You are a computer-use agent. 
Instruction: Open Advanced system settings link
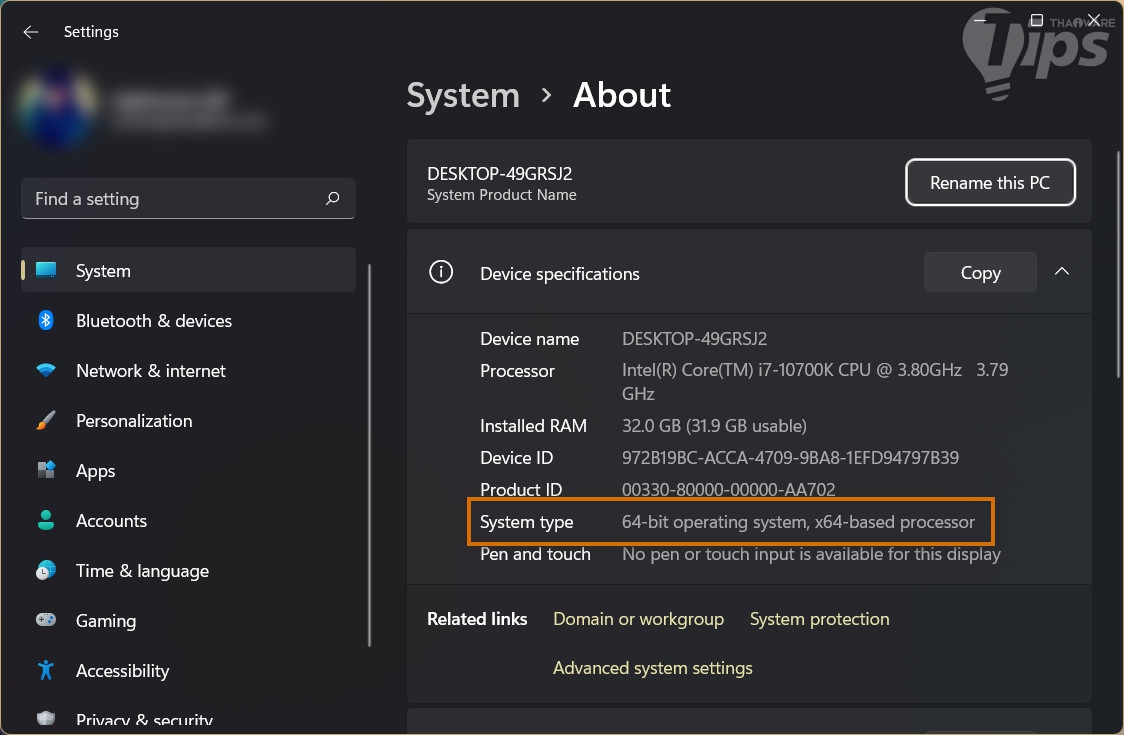point(652,668)
